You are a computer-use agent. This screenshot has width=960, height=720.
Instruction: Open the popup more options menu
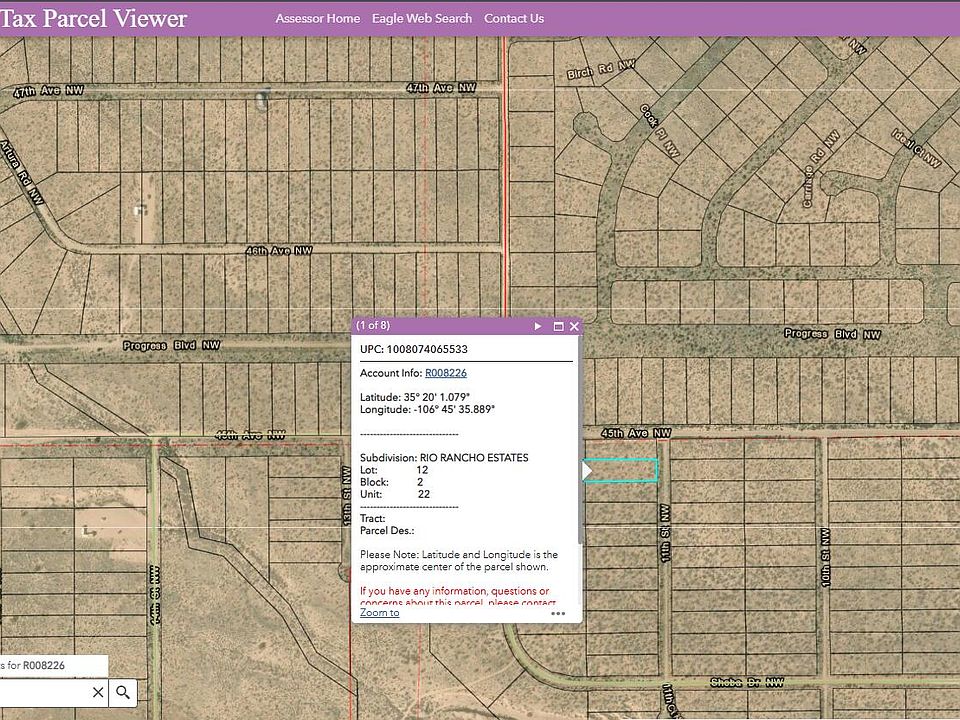tap(558, 613)
